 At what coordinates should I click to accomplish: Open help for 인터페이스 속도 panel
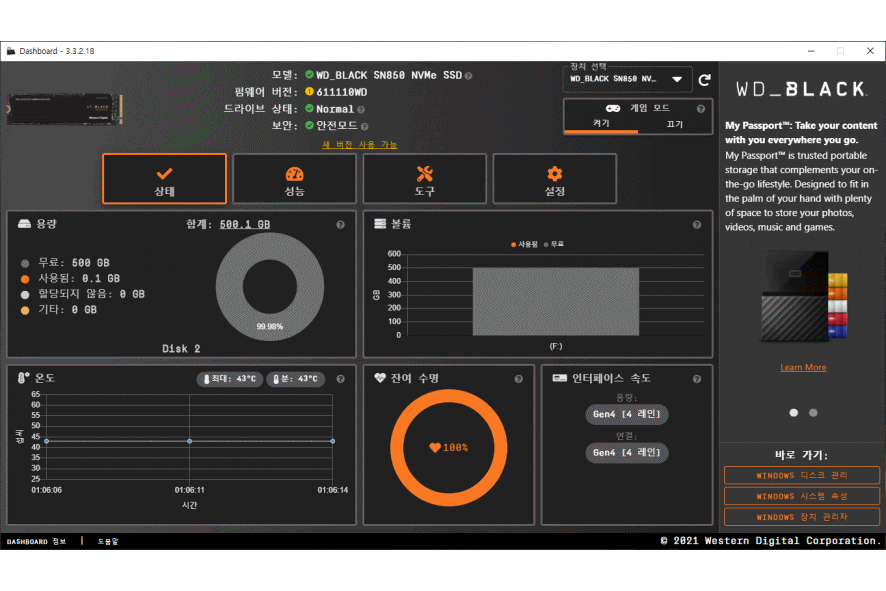click(697, 379)
